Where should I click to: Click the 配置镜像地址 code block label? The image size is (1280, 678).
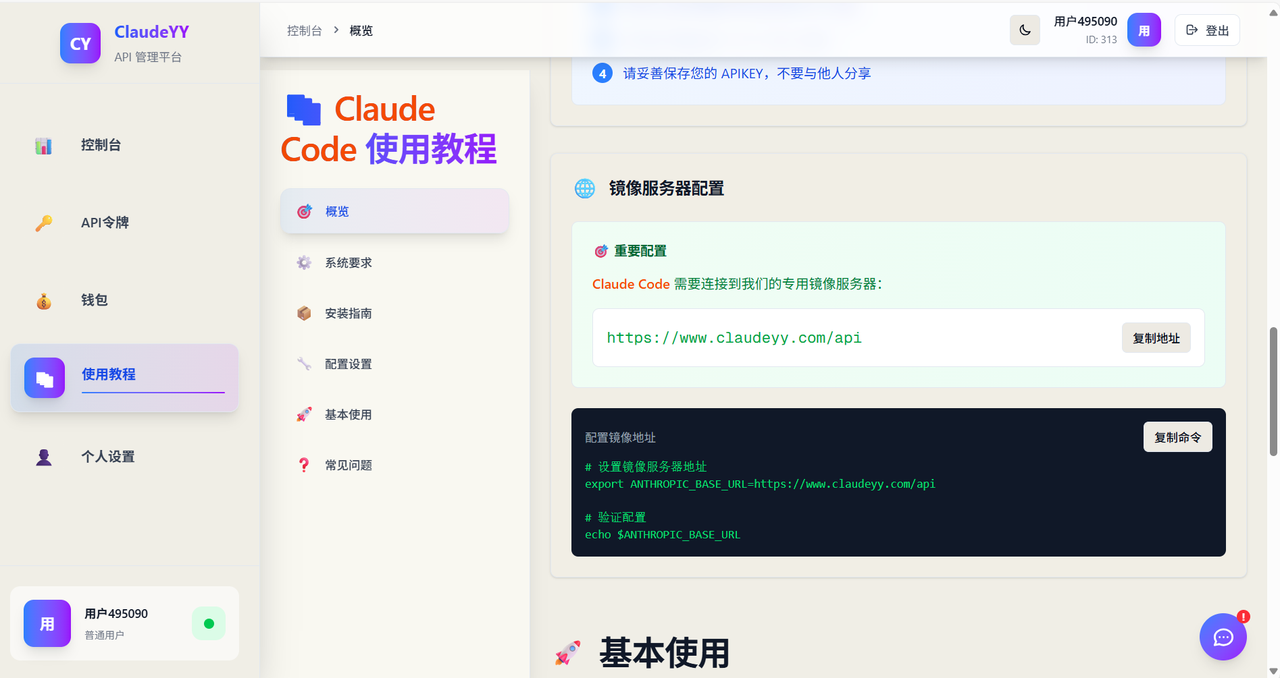click(620, 438)
